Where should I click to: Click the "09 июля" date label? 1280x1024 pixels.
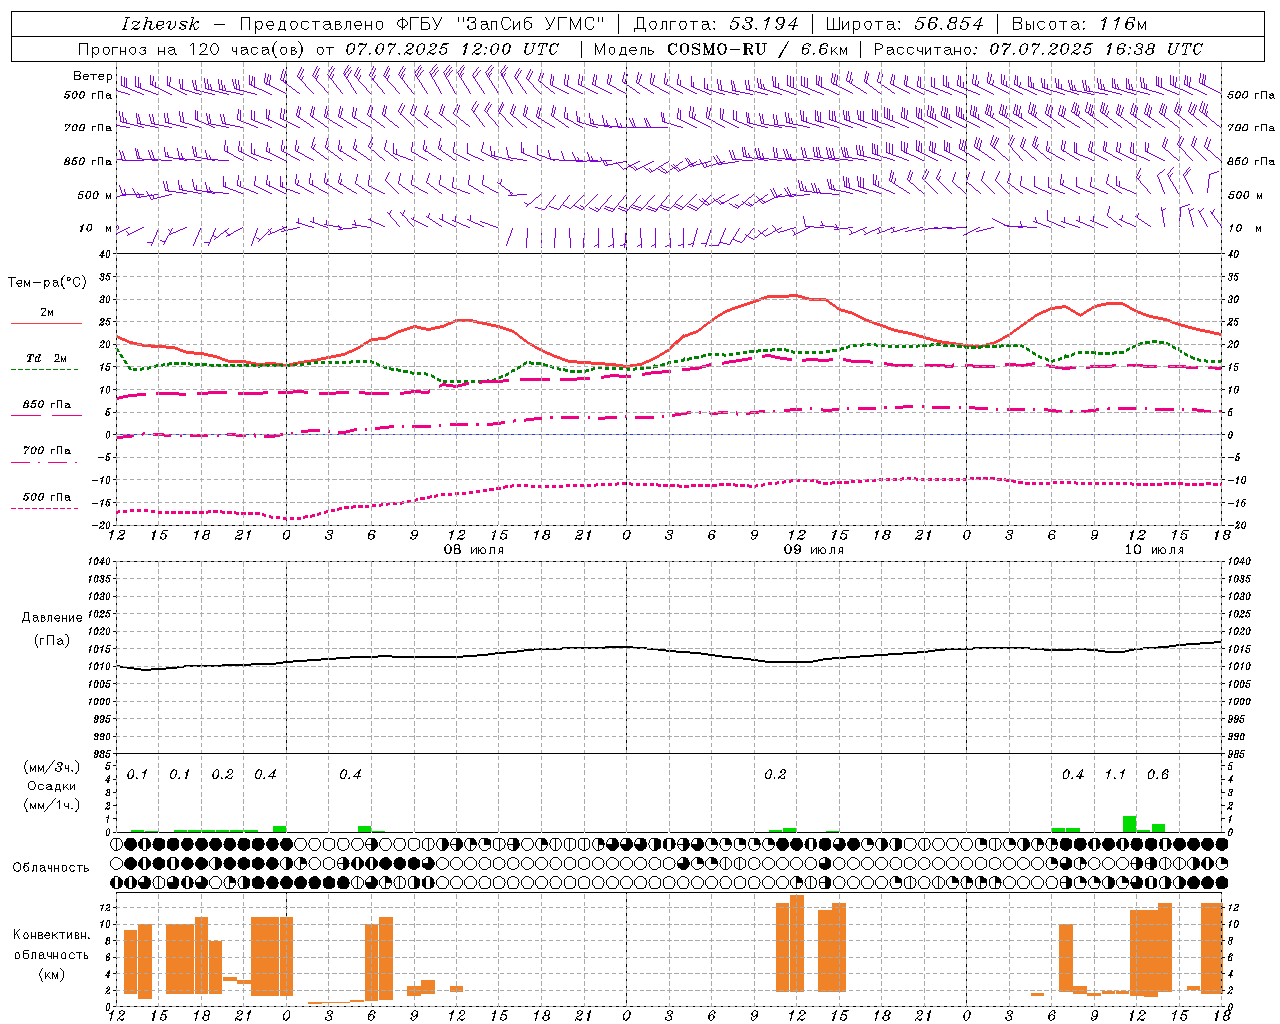tap(814, 550)
